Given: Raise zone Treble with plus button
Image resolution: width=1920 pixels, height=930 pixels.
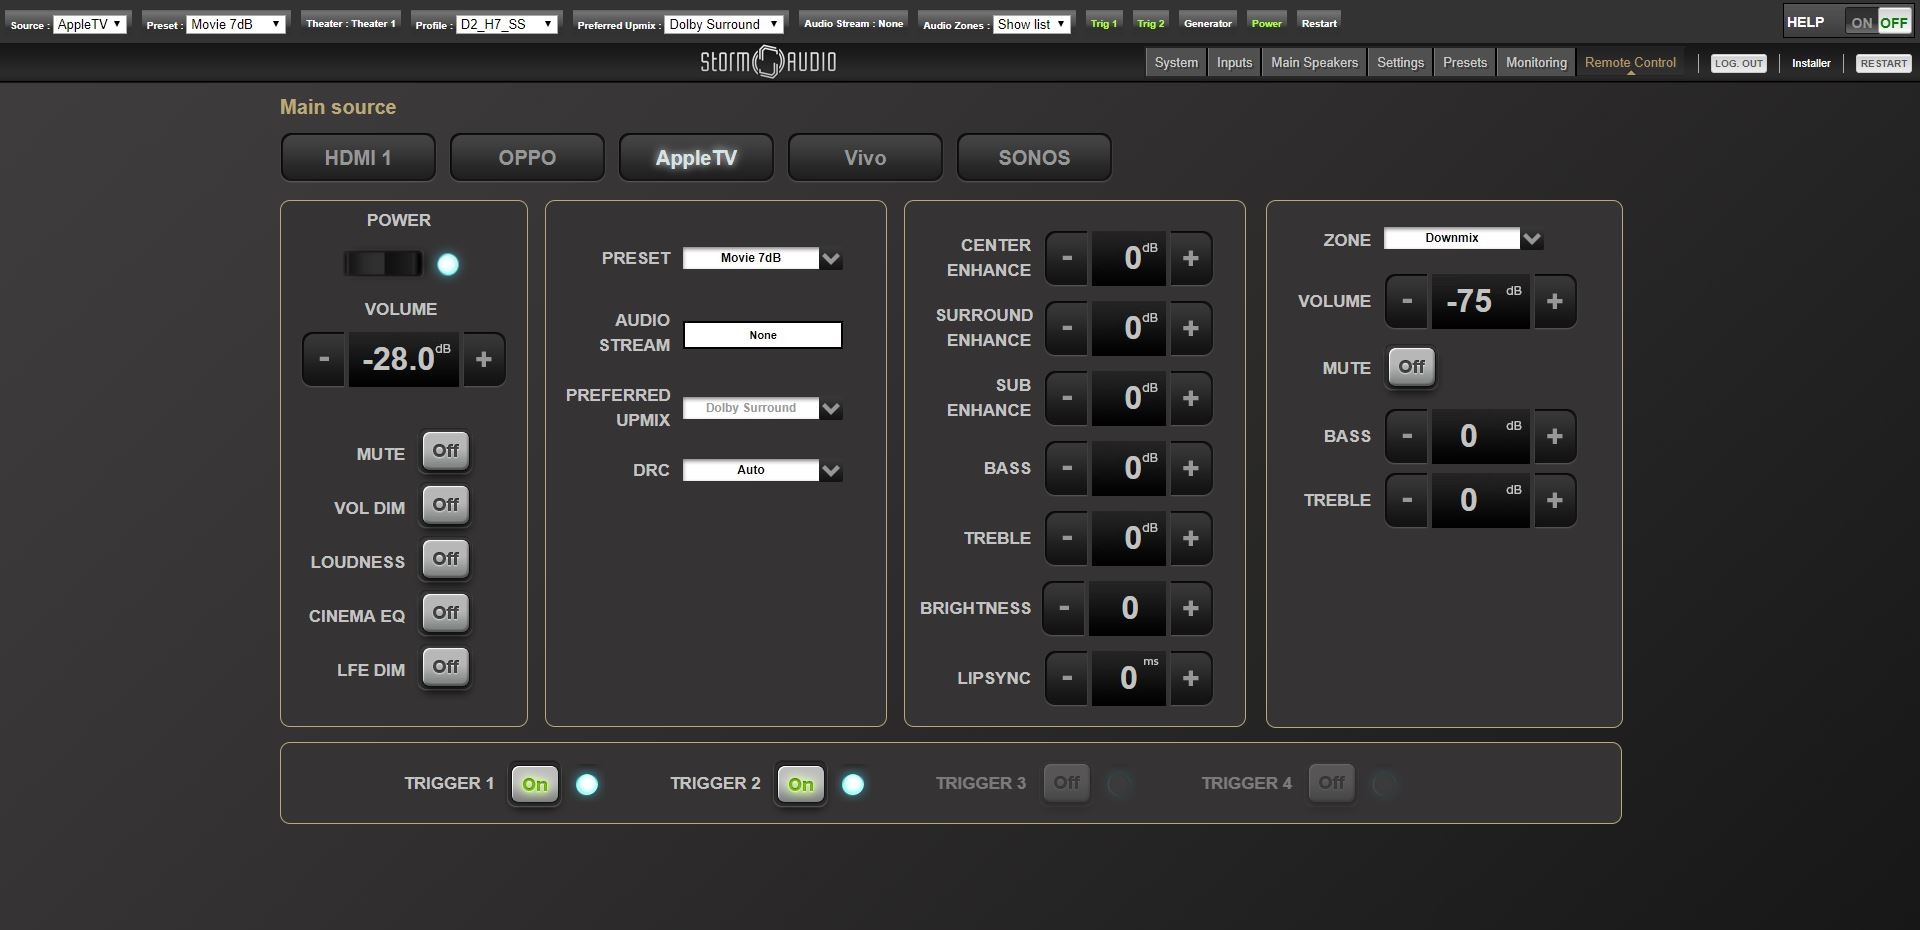Looking at the screenshot, I should (x=1554, y=500).
